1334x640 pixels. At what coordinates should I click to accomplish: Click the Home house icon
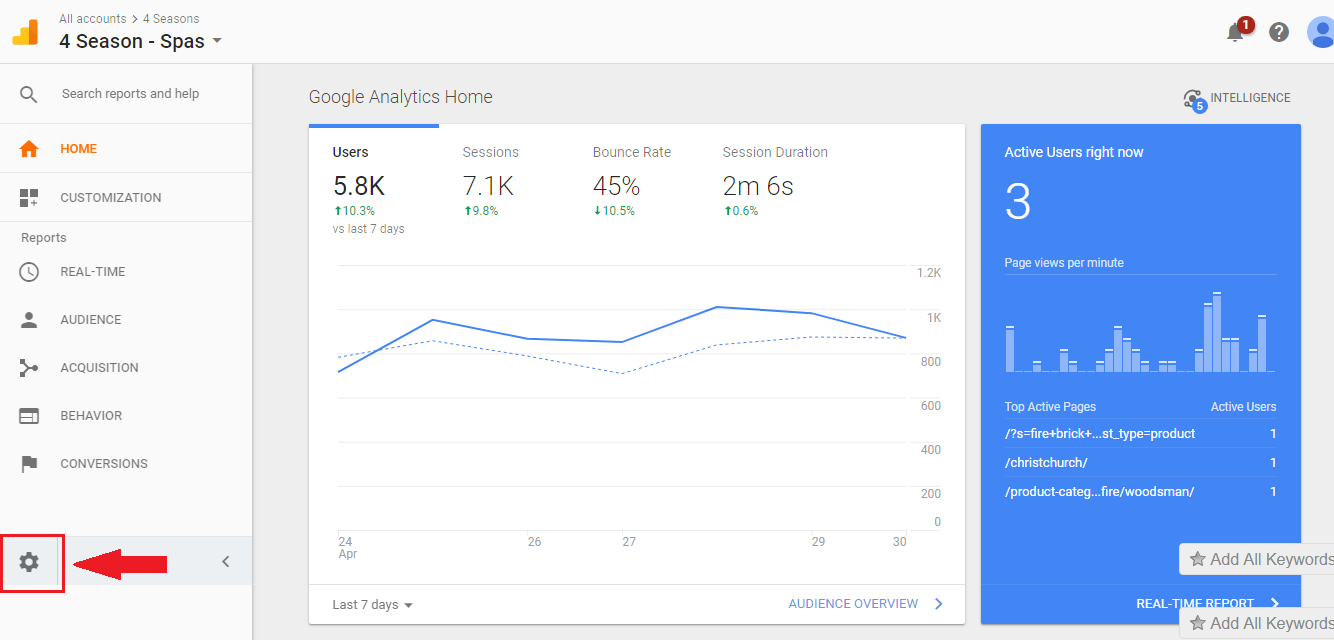29,149
